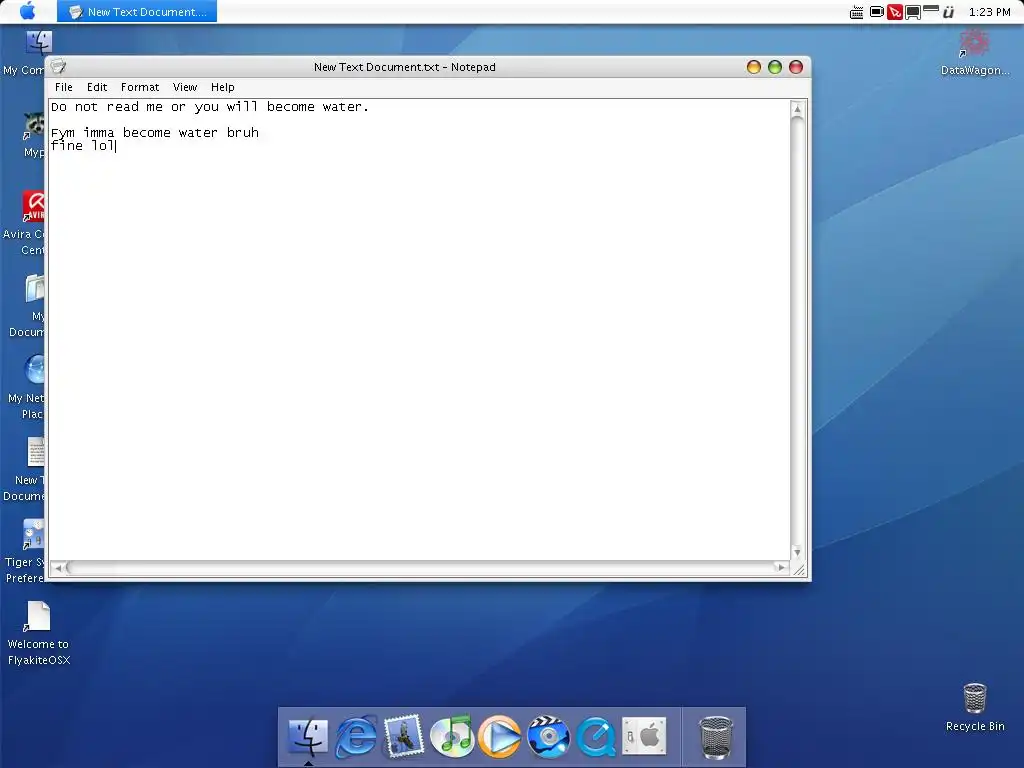Open System Preferences dock icon

(x=644, y=736)
